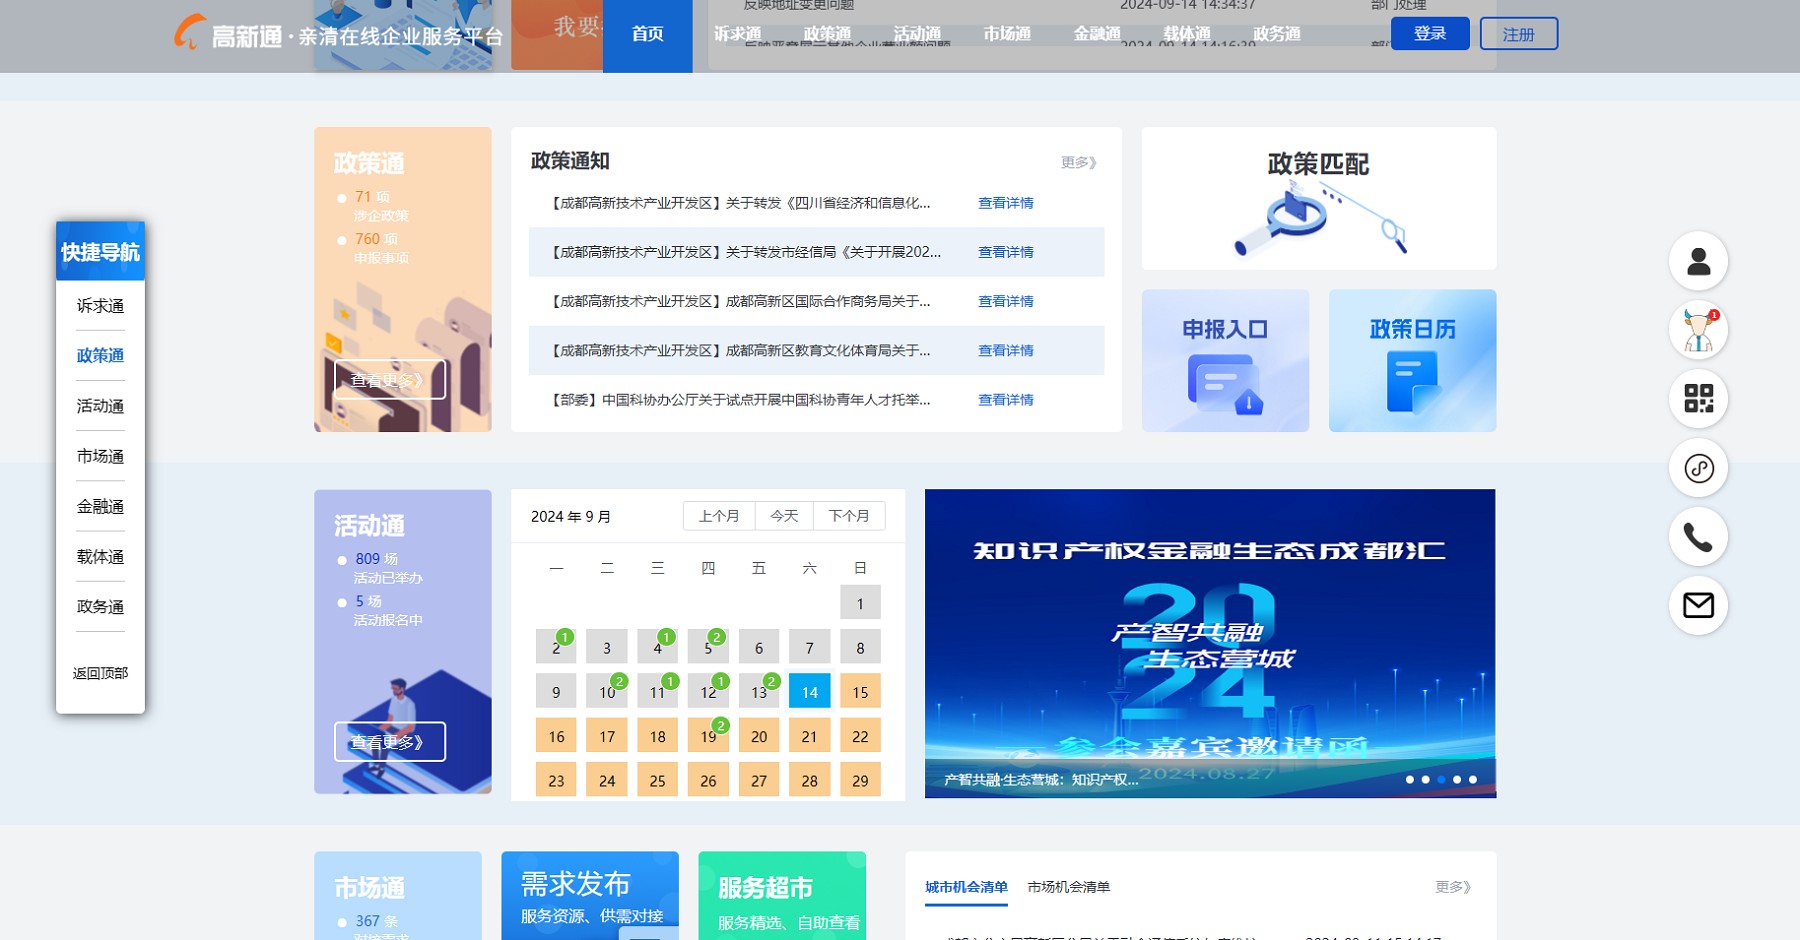Click the user profile icon in right sidebar
1800x940 pixels.
[1698, 262]
